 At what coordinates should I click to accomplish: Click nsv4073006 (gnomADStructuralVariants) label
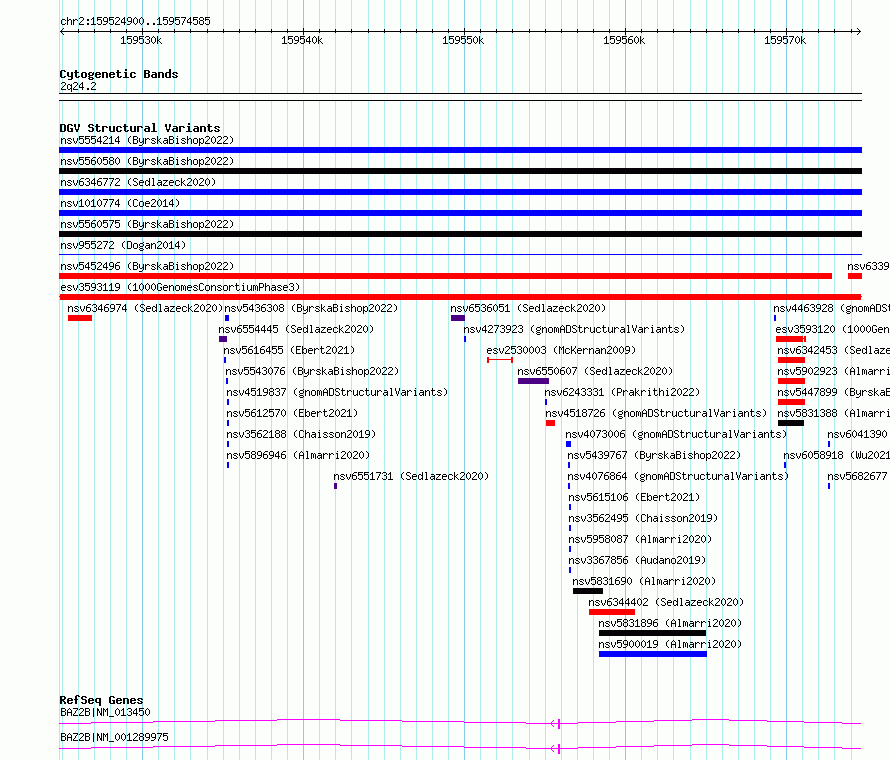(x=676, y=434)
